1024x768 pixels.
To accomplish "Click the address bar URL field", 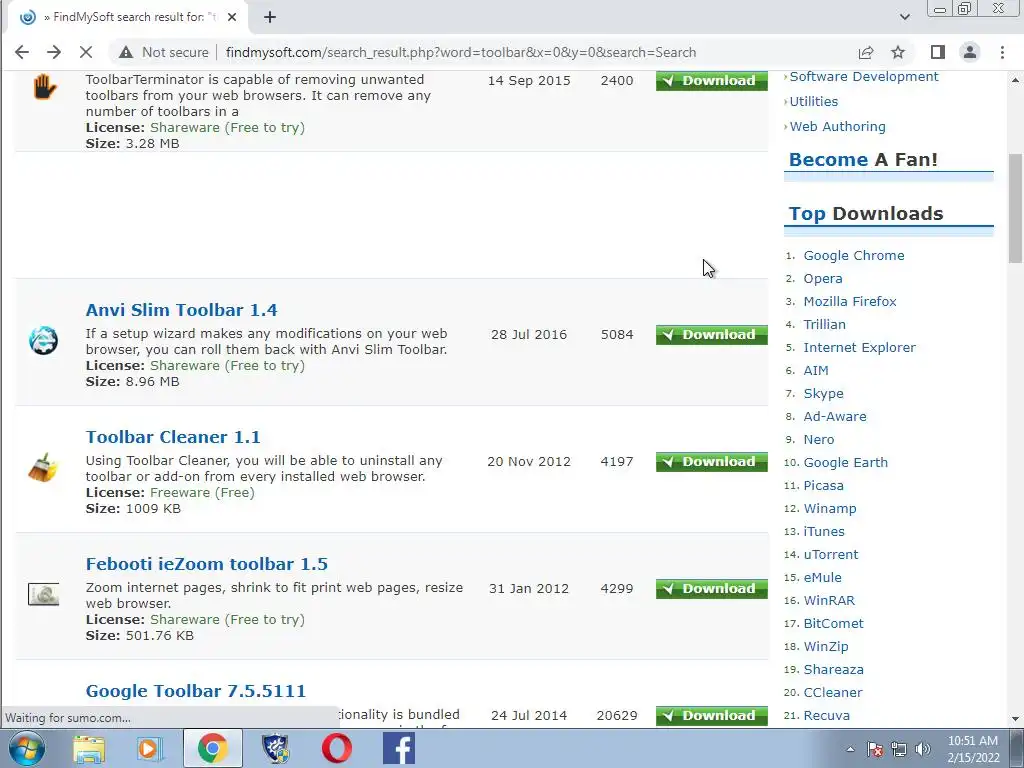I will pyautogui.click(x=460, y=52).
